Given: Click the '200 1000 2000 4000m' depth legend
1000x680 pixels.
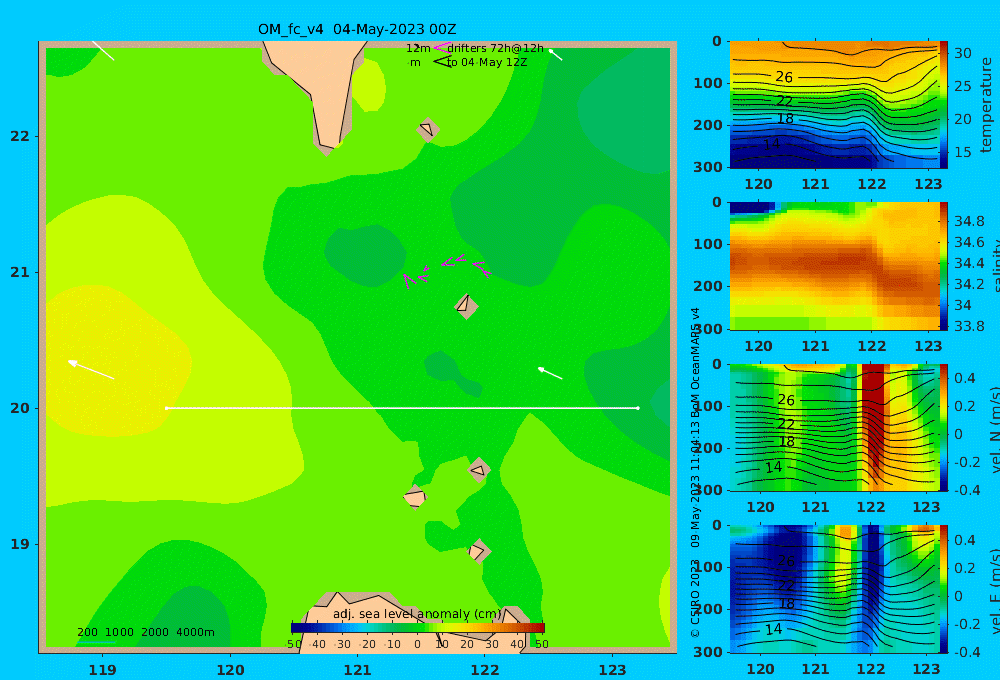Looking at the screenshot, I should point(145,632).
